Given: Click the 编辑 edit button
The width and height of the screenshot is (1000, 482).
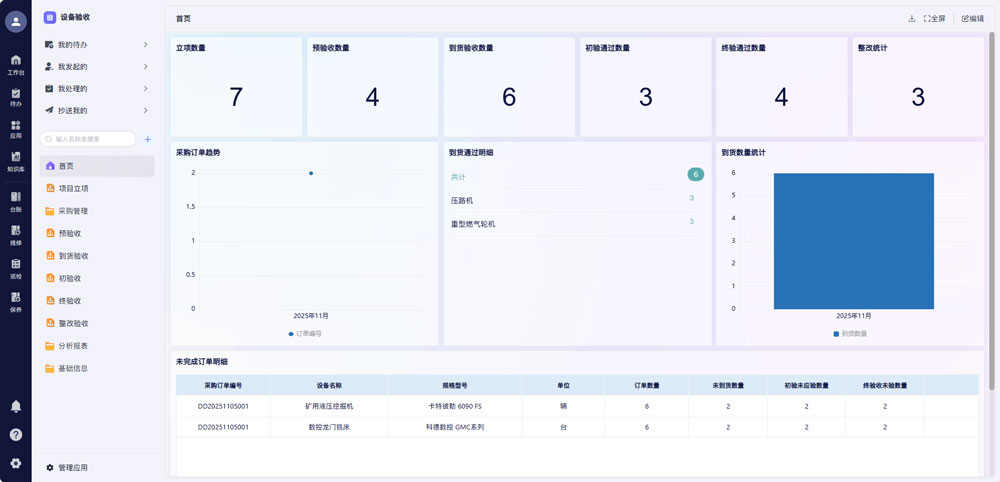Looking at the screenshot, I should point(972,19).
